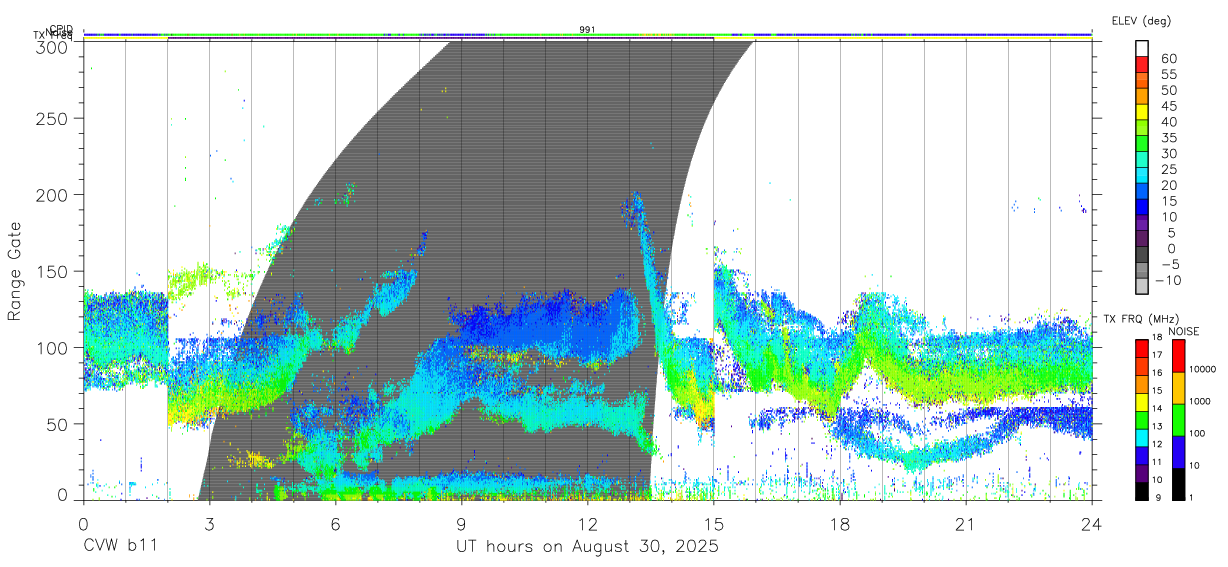Screen dimensions: 1228x567
Task: Click the '10000' label on NOISE colorbar
Action: pos(1203,370)
